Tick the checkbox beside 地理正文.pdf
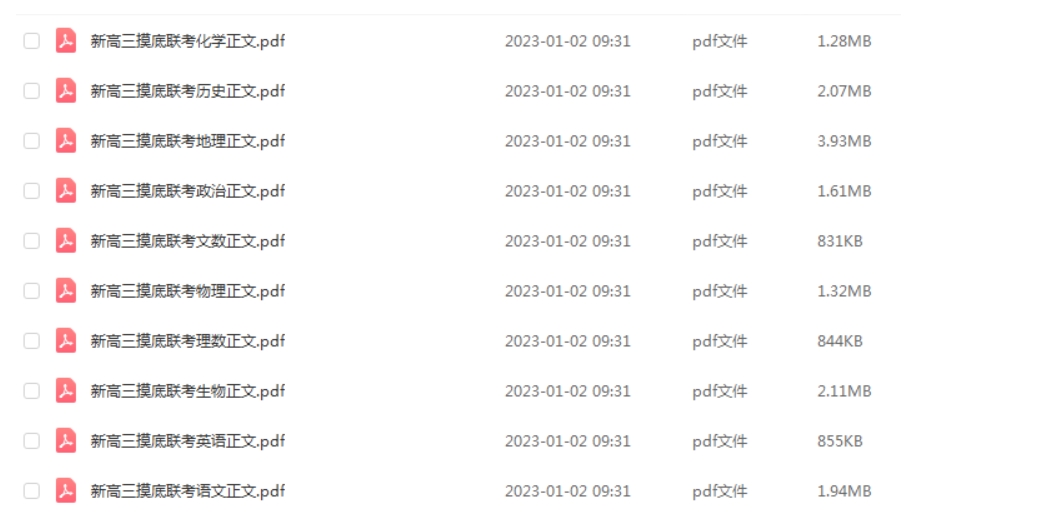 coord(31,141)
